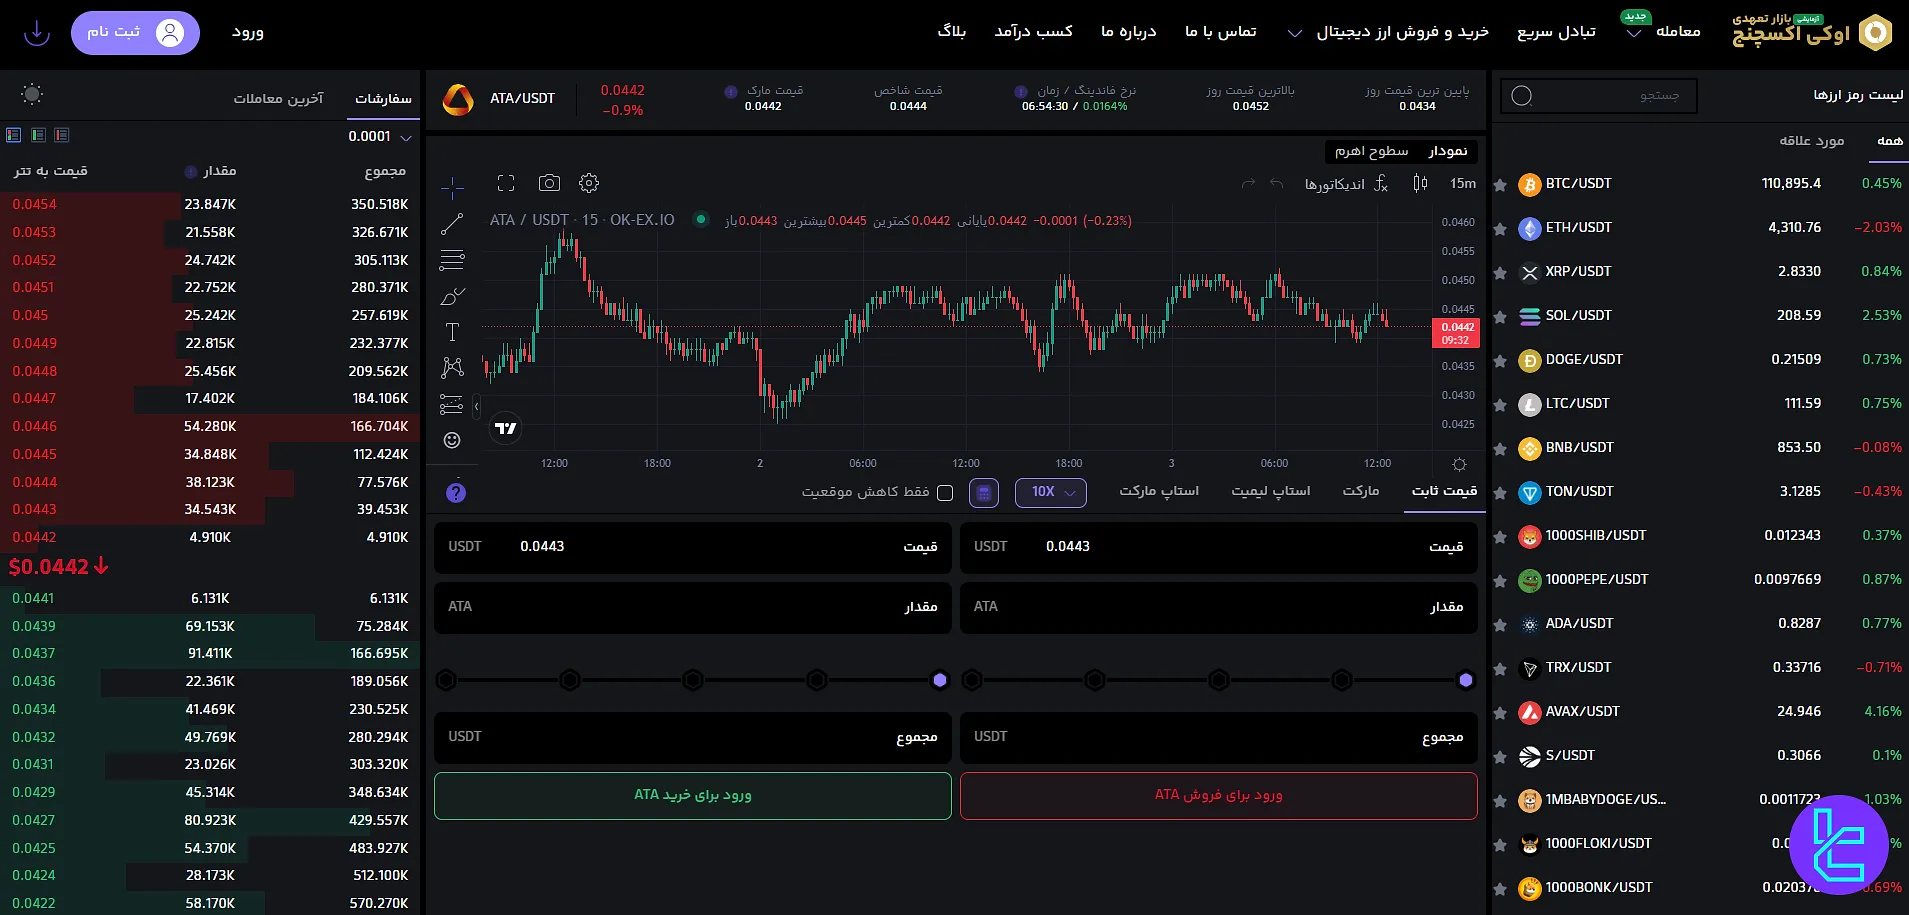1909x915 pixels.
Task: Click the green login to buy ATA button
Action: pyautogui.click(x=692, y=795)
